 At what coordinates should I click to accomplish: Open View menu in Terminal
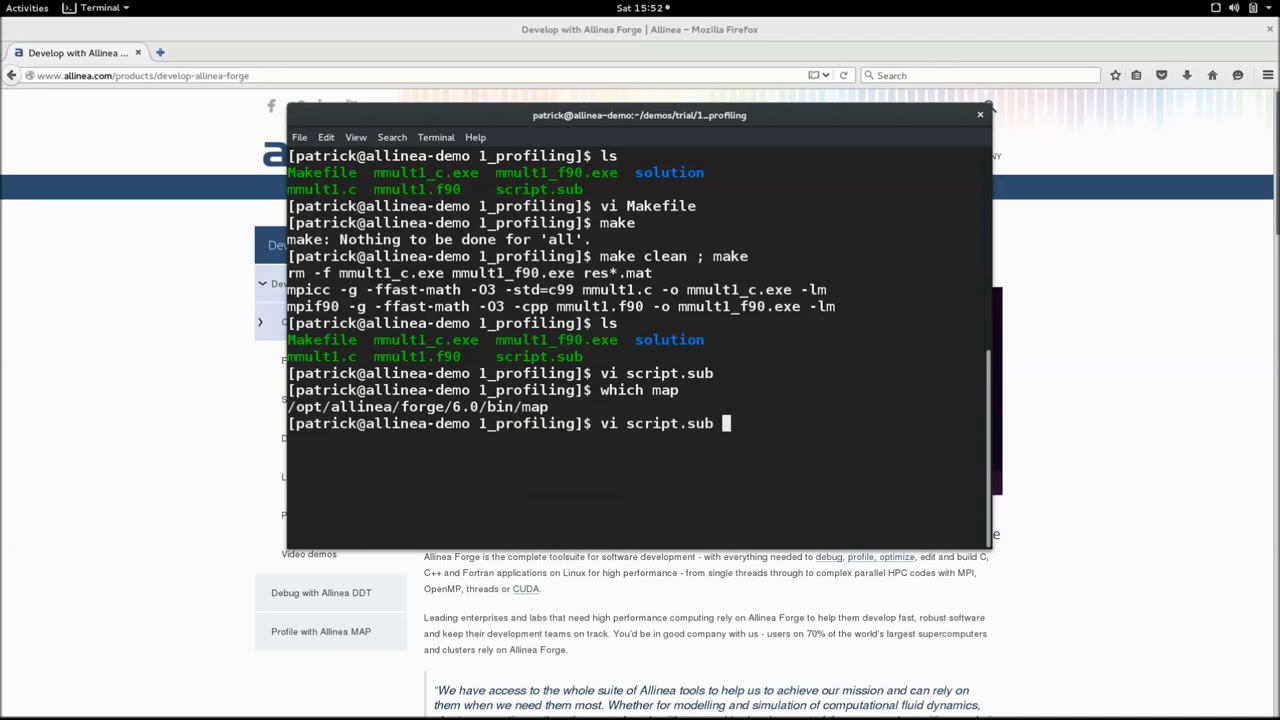[356, 137]
